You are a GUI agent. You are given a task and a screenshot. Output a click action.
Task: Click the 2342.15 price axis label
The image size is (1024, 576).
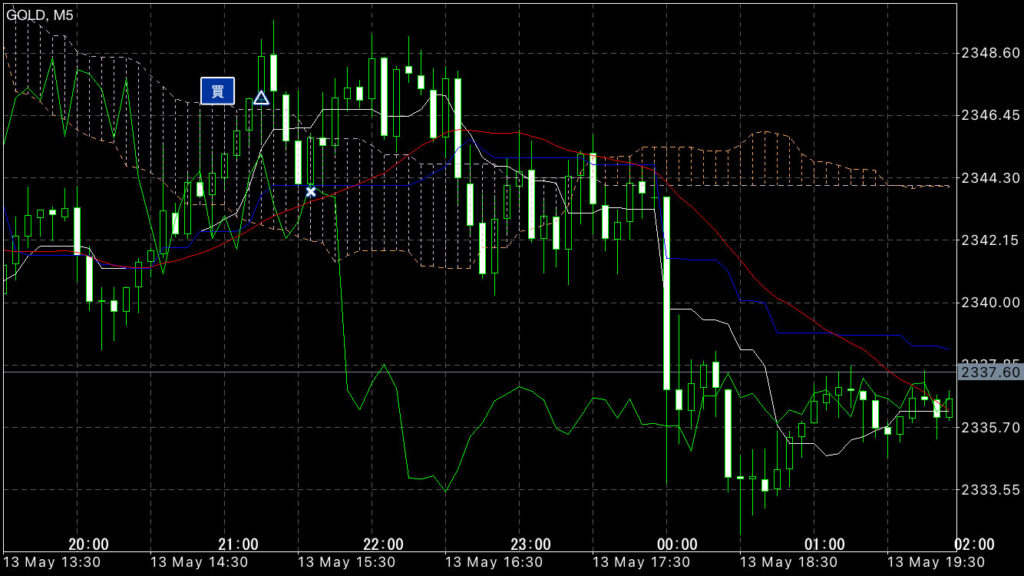[991, 240]
